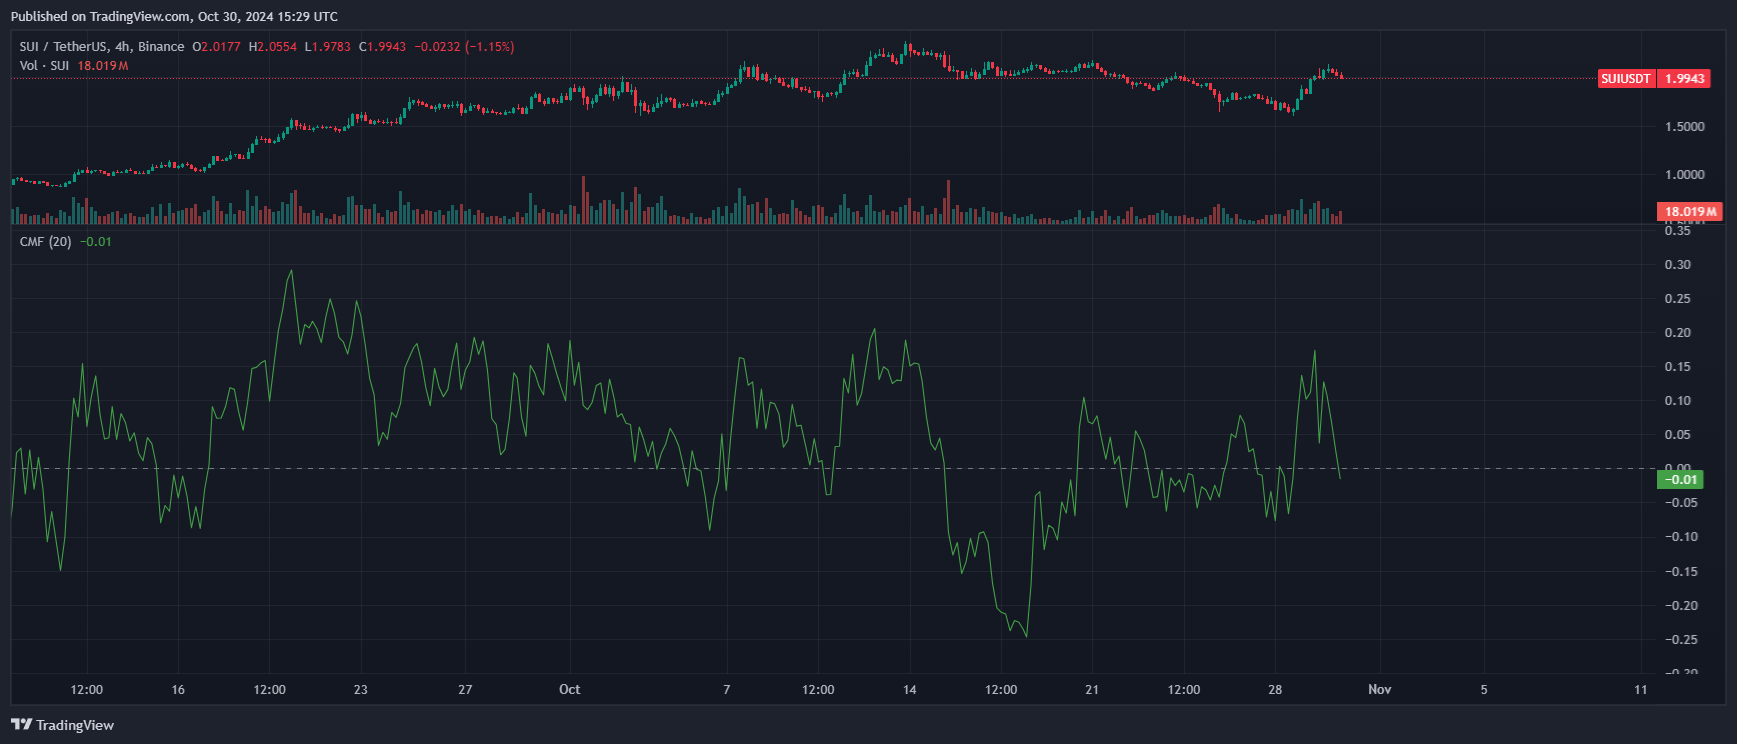1737x744 pixels.
Task: Click the L1.9783 low value in legend
Action: (328, 47)
